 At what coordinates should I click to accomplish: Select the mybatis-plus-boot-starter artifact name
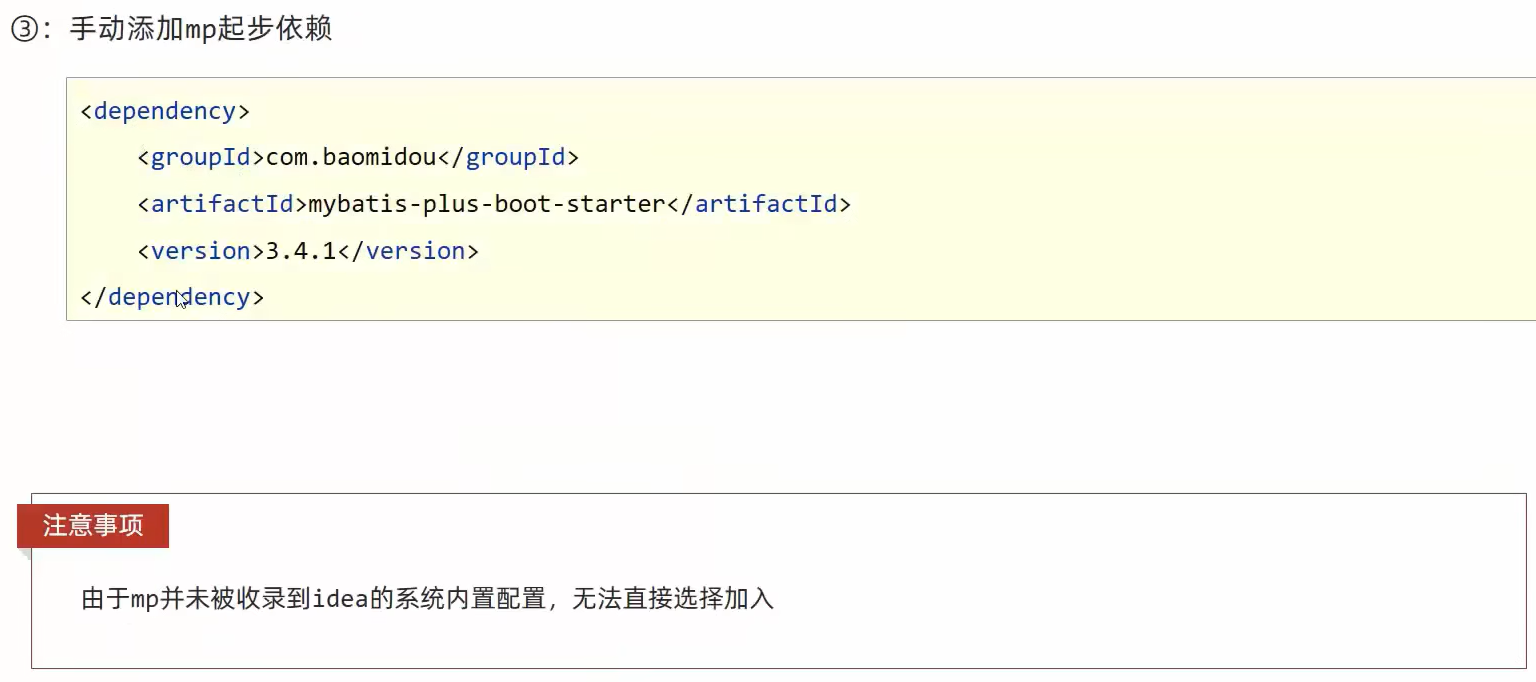click(x=486, y=204)
